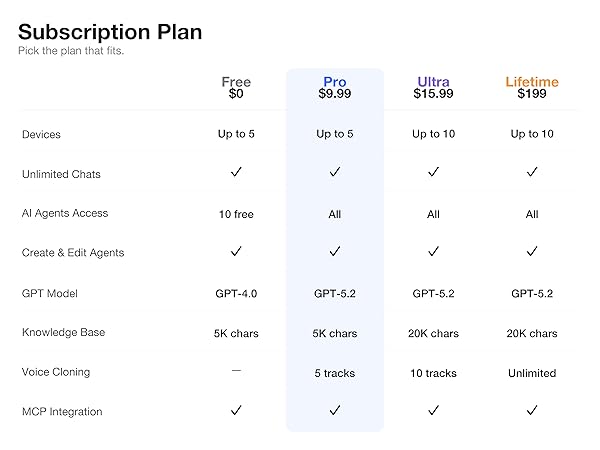Click the Free plan Voice Cloning dash
The image size is (600, 450).
(x=236, y=371)
